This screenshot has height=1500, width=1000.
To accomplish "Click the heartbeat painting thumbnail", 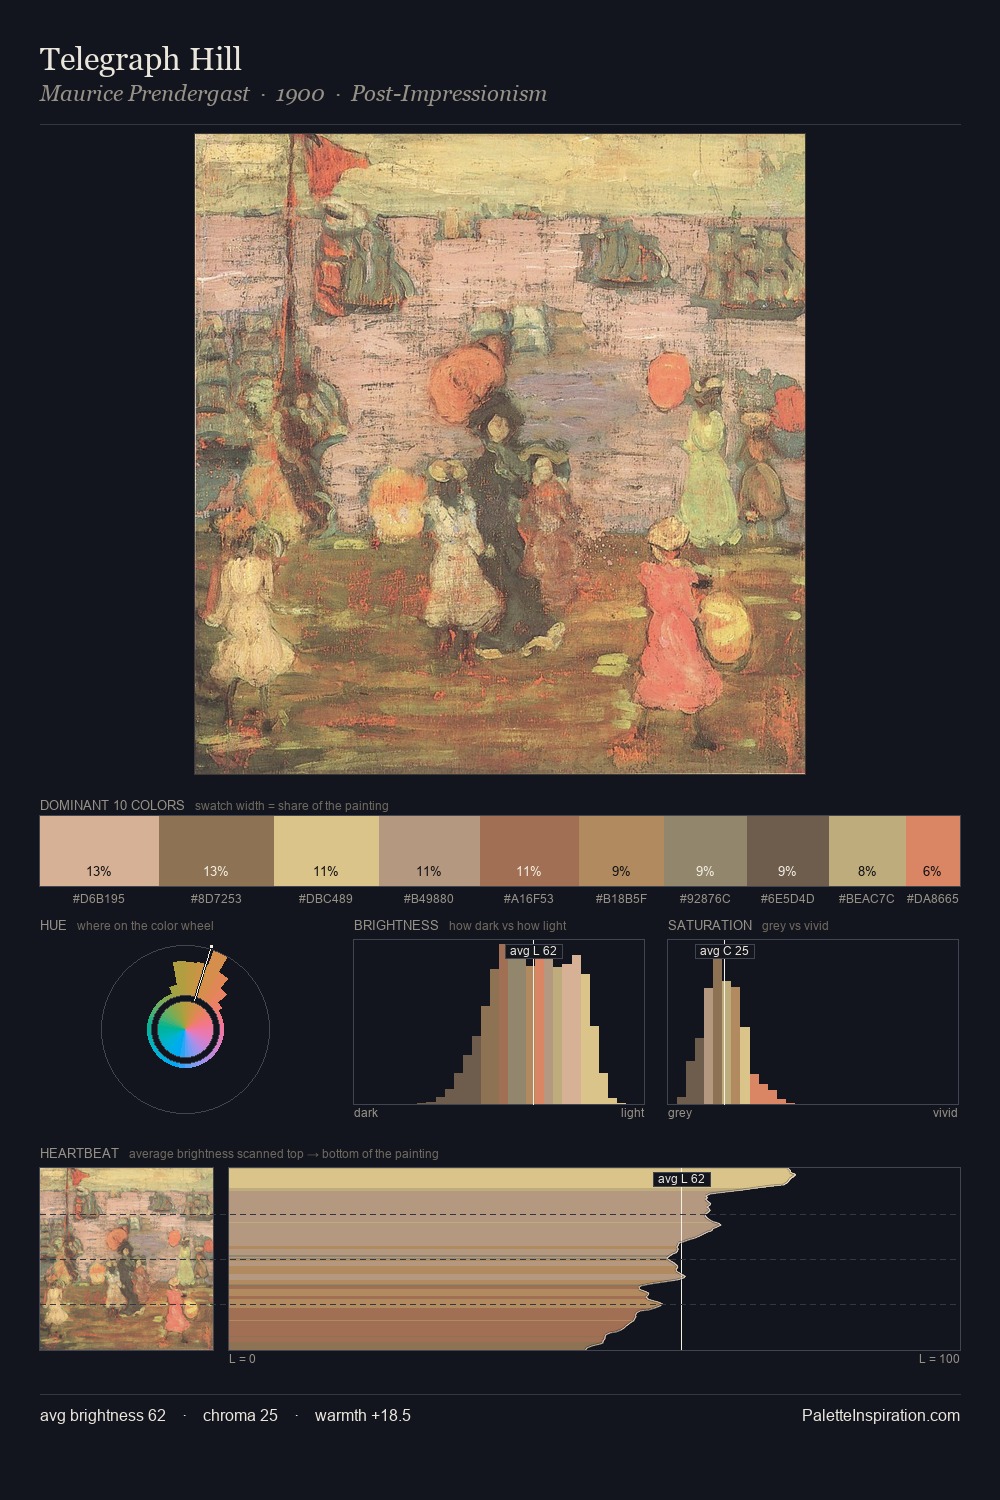I will pyautogui.click(x=126, y=1259).
